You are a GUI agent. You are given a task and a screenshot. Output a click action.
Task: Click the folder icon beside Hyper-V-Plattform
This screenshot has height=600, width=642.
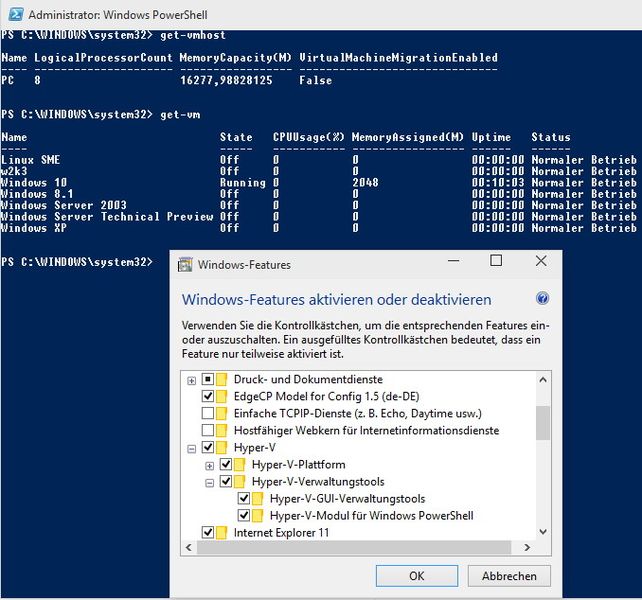[240, 464]
